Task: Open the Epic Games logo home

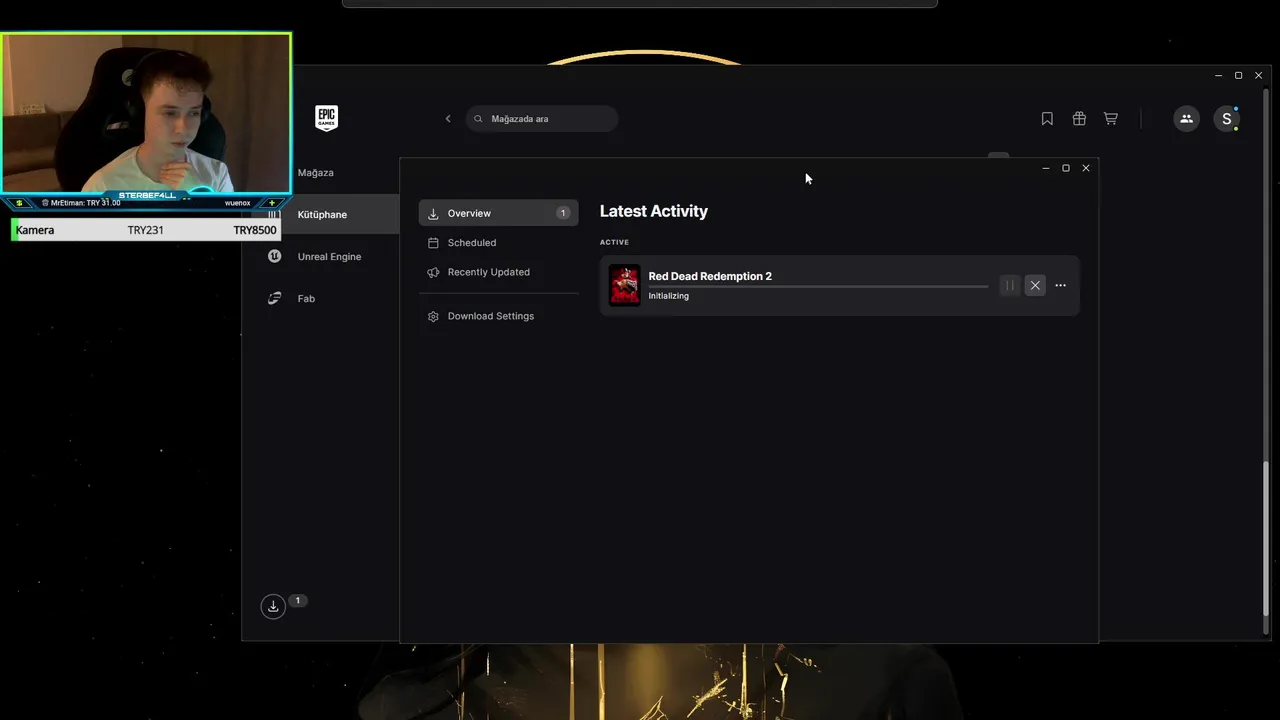Action: (326, 118)
